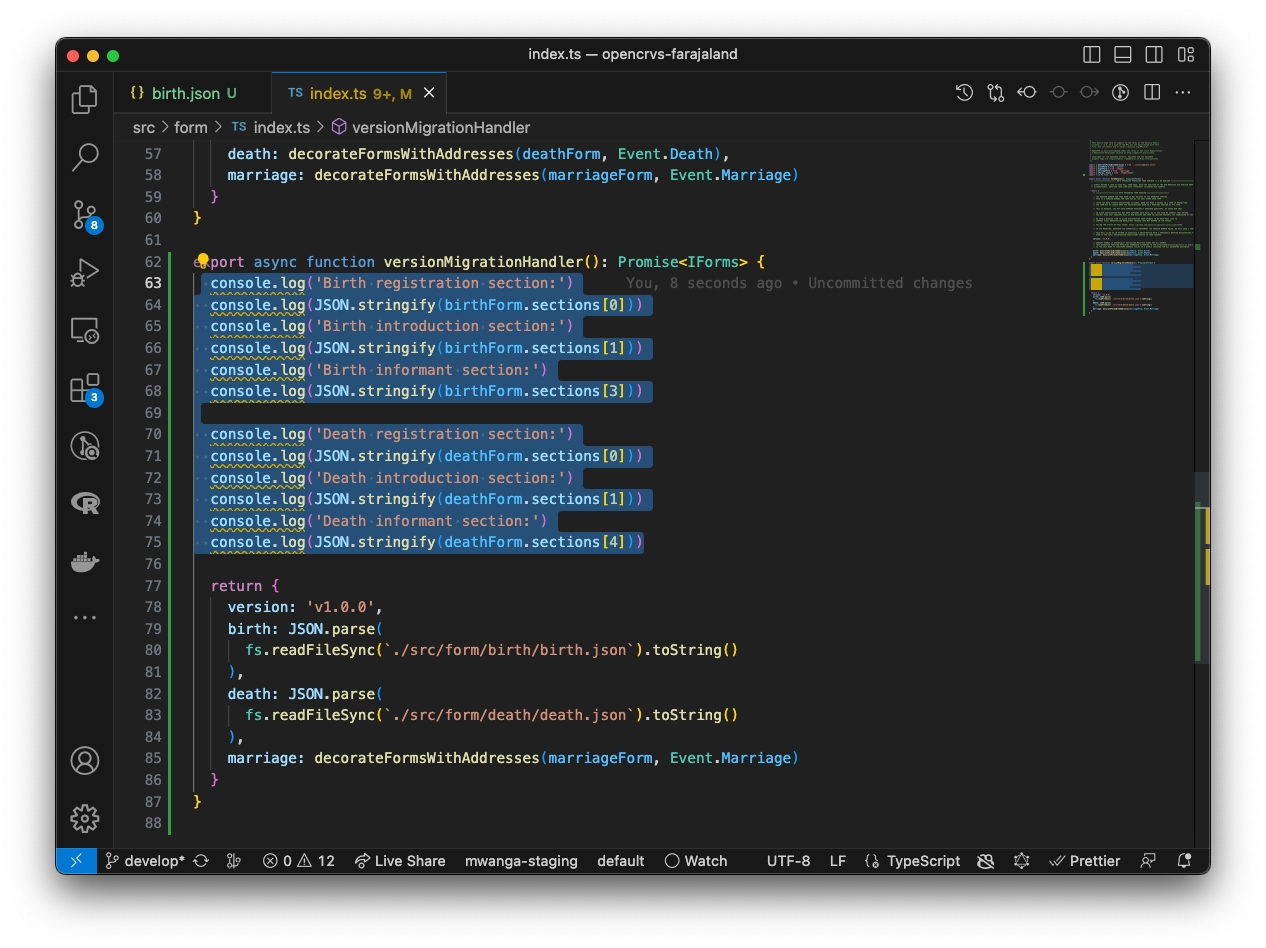Open Prettier status in the status bar
Screen dimensions: 1266x948
[1085, 861]
